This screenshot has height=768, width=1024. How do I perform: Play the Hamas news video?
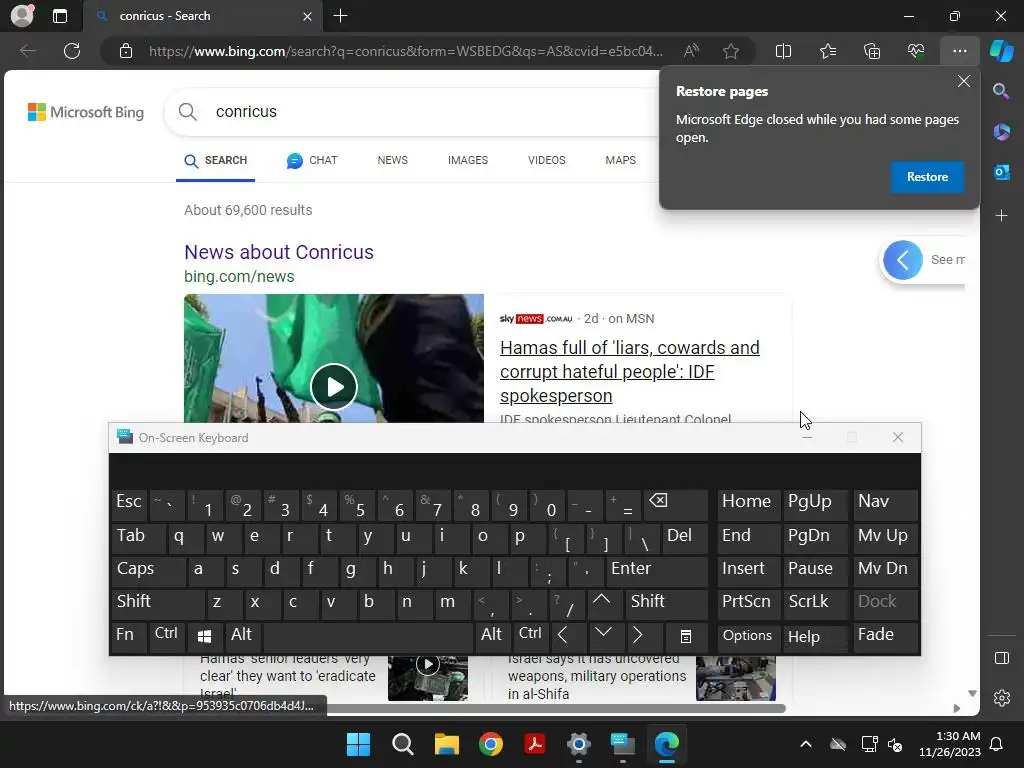click(x=334, y=387)
